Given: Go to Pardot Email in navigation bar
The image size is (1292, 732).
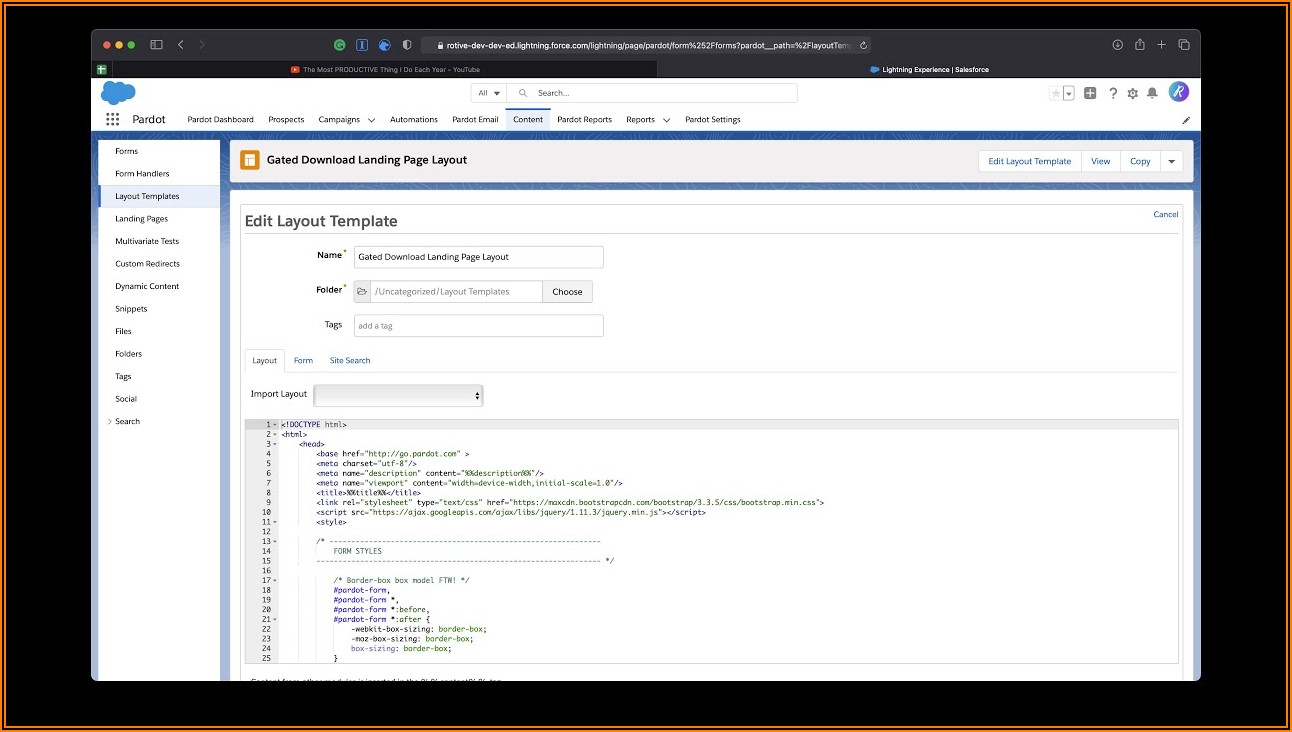Looking at the screenshot, I should [475, 120].
